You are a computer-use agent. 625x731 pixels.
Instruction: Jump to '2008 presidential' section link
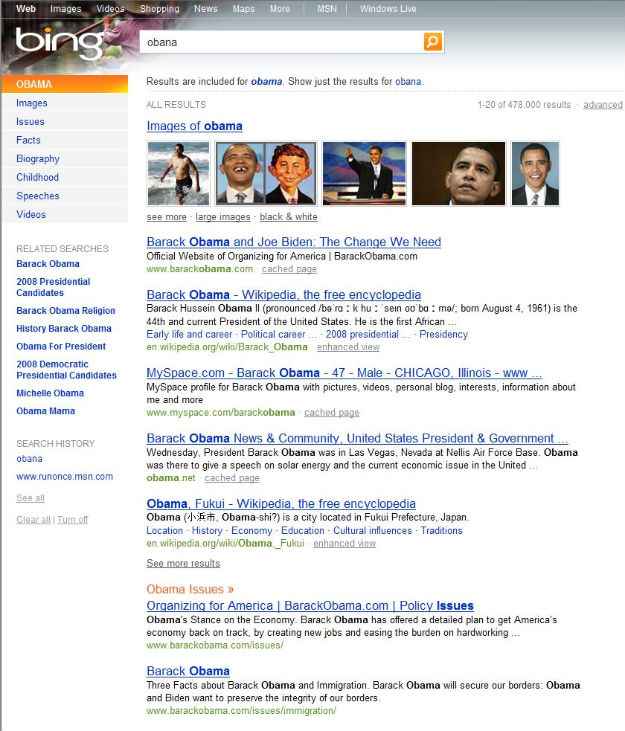tap(362, 334)
